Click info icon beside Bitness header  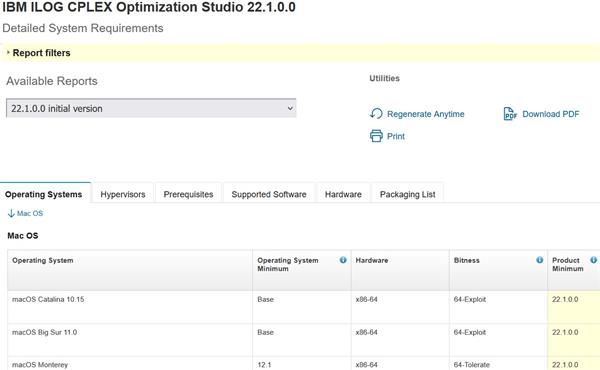[x=540, y=260]
